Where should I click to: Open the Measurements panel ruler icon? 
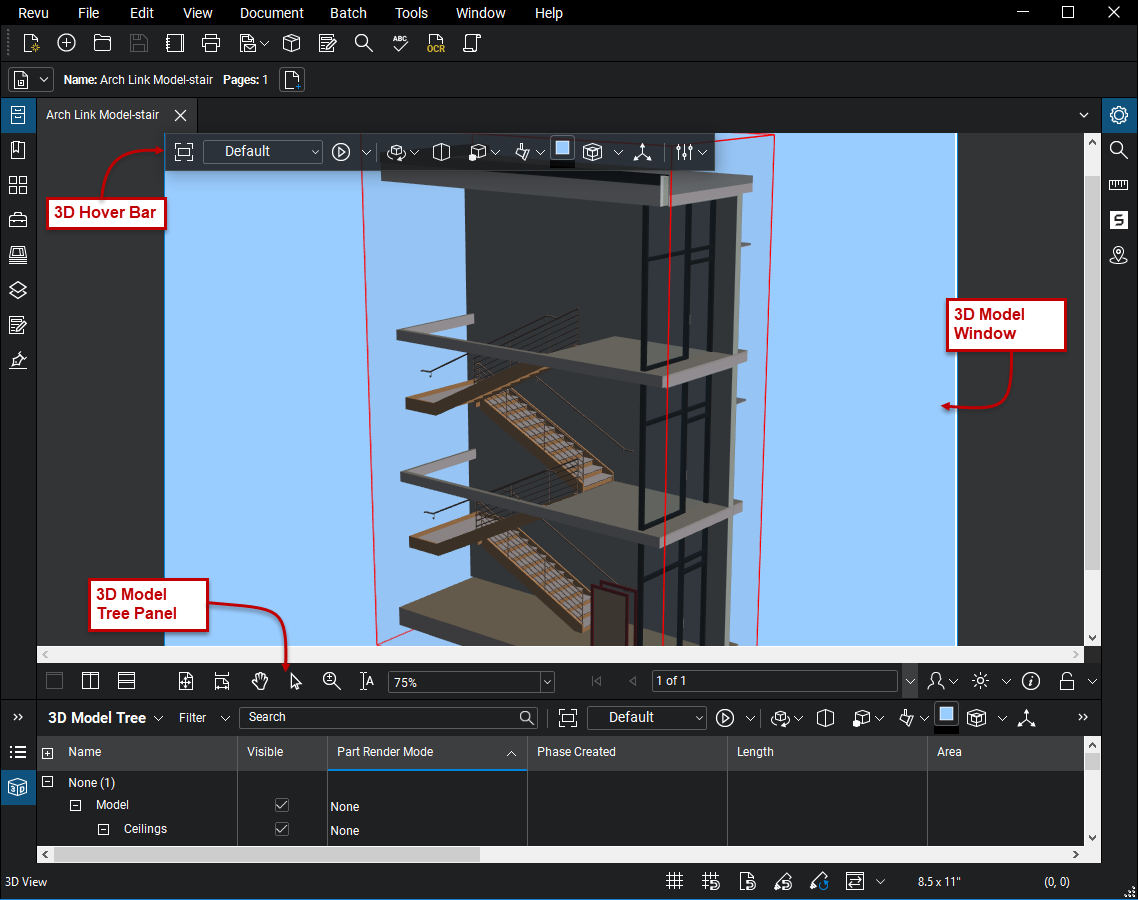(1119, 185)
